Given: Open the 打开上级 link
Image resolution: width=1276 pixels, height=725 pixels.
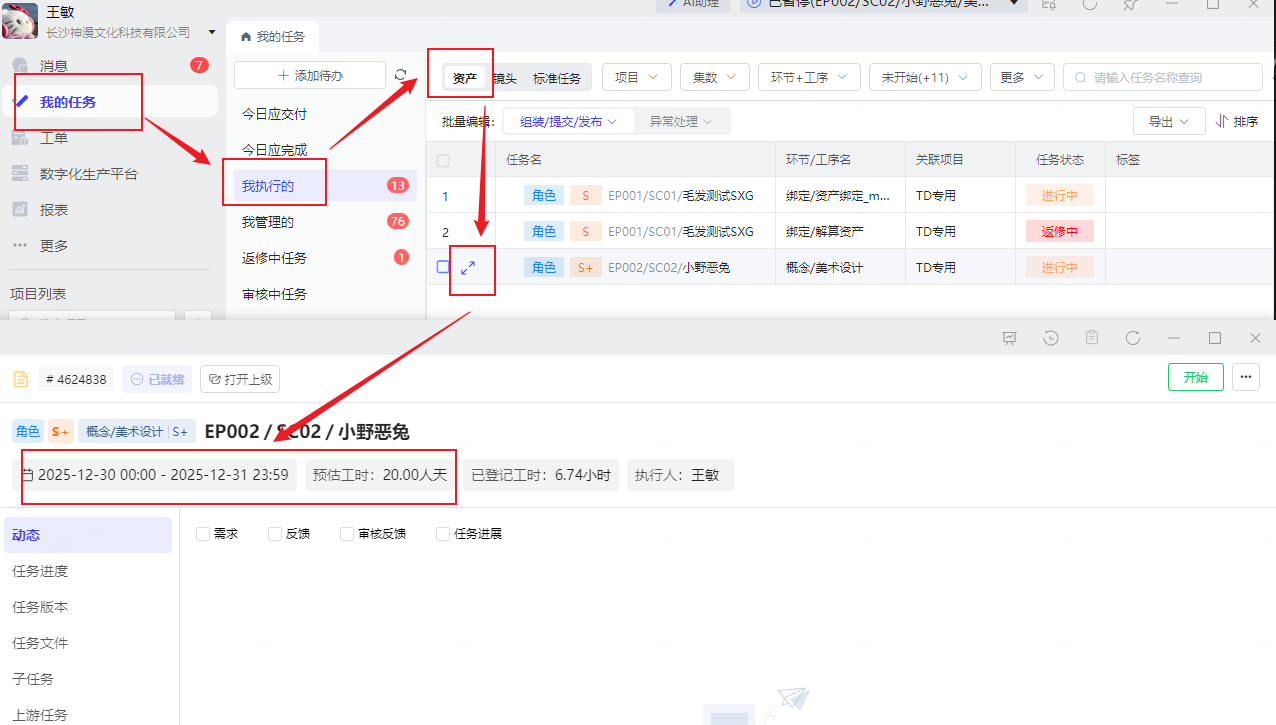Looking at the screenshot, I should (x=239, y=378).
